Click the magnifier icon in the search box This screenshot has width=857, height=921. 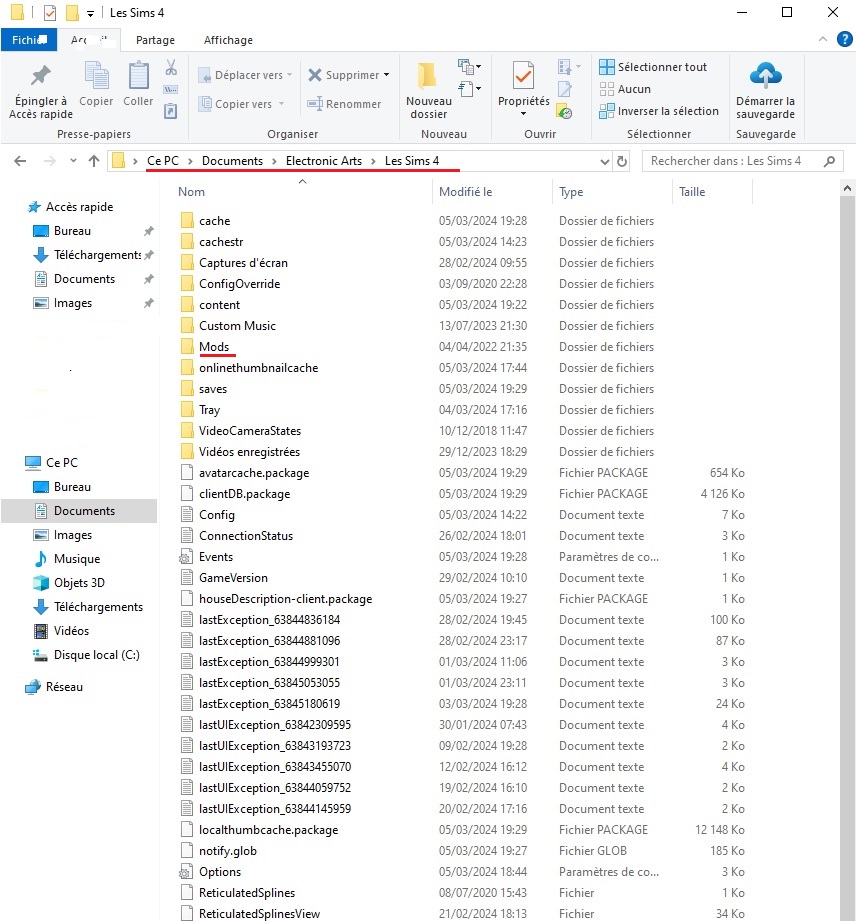pos(829,161)
